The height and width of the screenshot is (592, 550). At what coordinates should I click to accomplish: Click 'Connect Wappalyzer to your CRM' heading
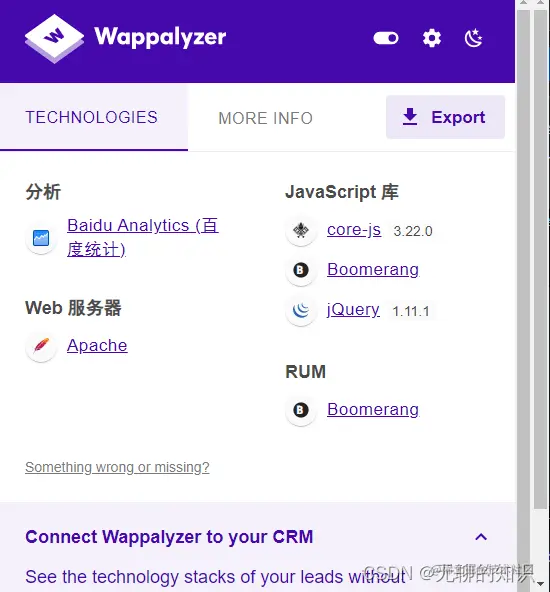click(x=169, y=537)
